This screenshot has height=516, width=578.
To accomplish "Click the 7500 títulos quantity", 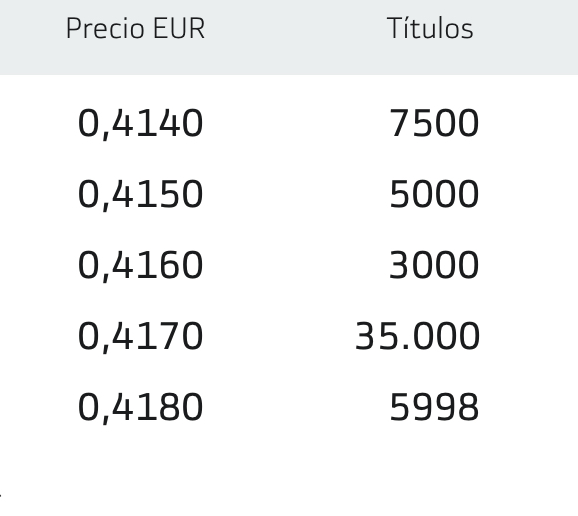I will [x=434, y=123].
